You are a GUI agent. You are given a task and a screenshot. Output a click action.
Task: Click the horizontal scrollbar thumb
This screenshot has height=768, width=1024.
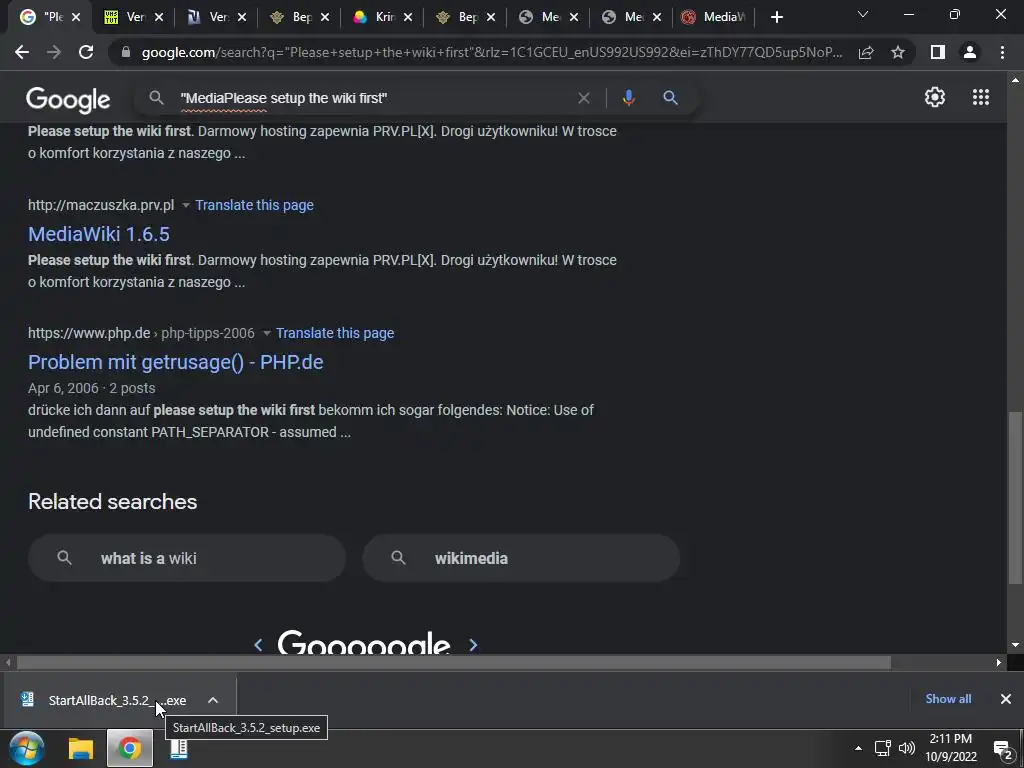(454, 663)
